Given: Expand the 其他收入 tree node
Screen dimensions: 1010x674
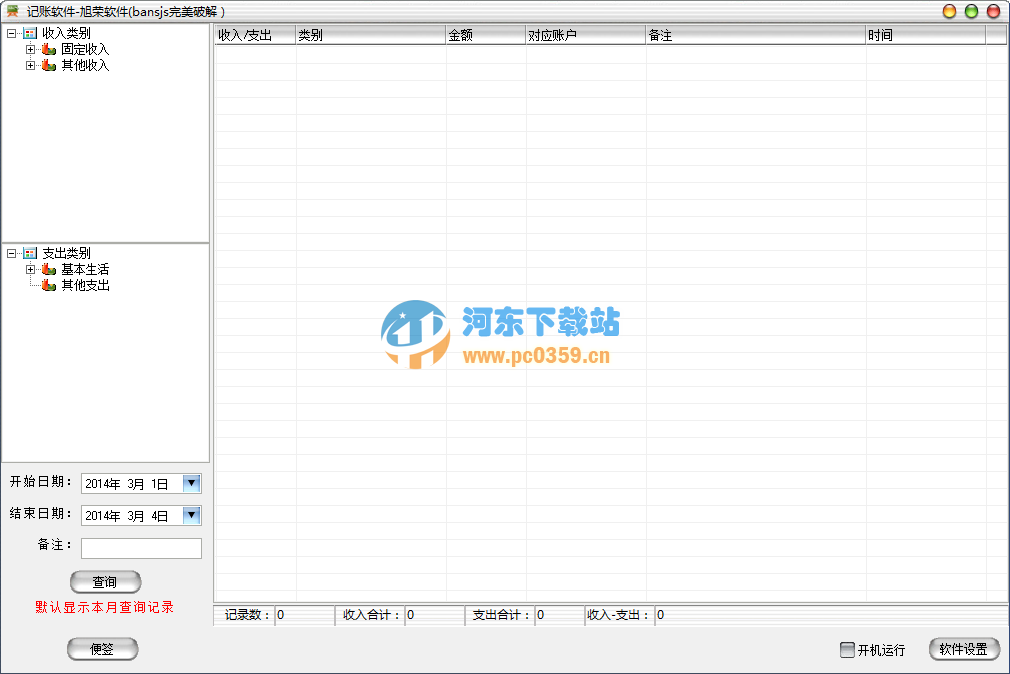Looking at the screenshot, I should (x=31, y=65).
